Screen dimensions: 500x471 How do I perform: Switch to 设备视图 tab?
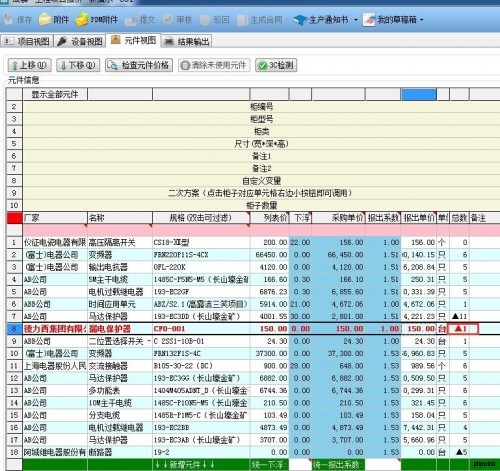click(80, 41)
